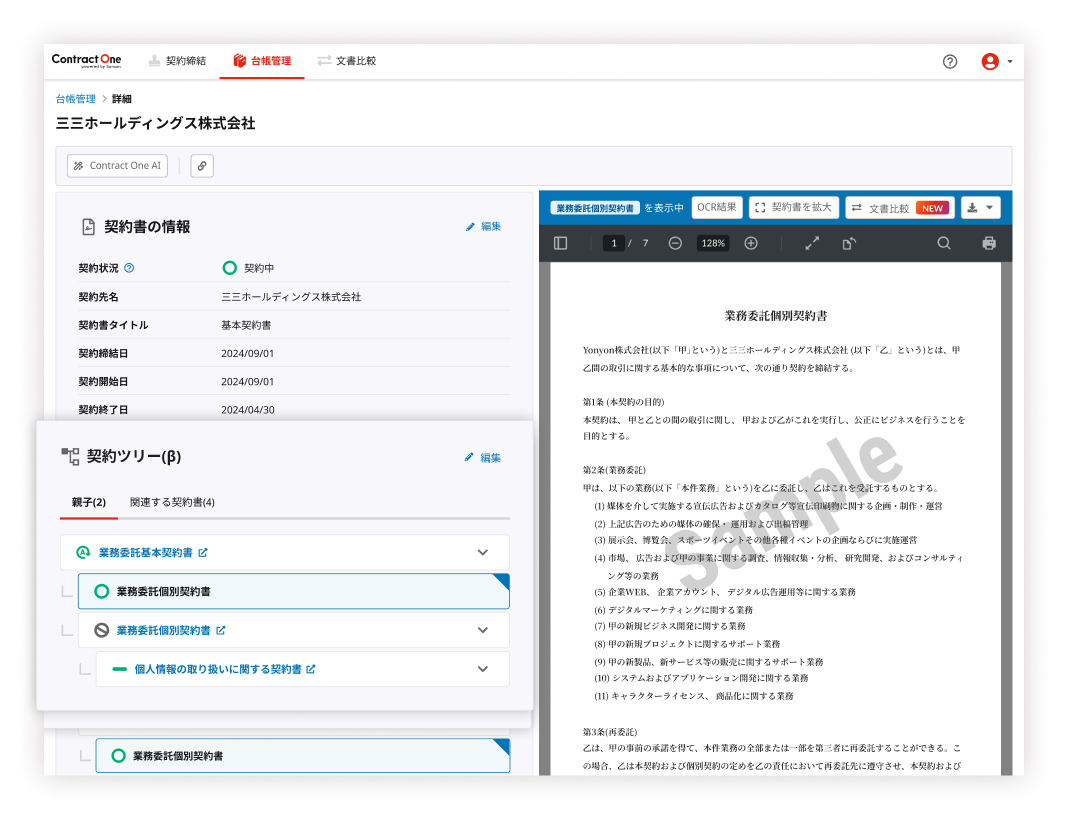Click the fit-to-screen diagonal arrows icon
Screen dimensions: 1068x820
(x=813, y=243)
